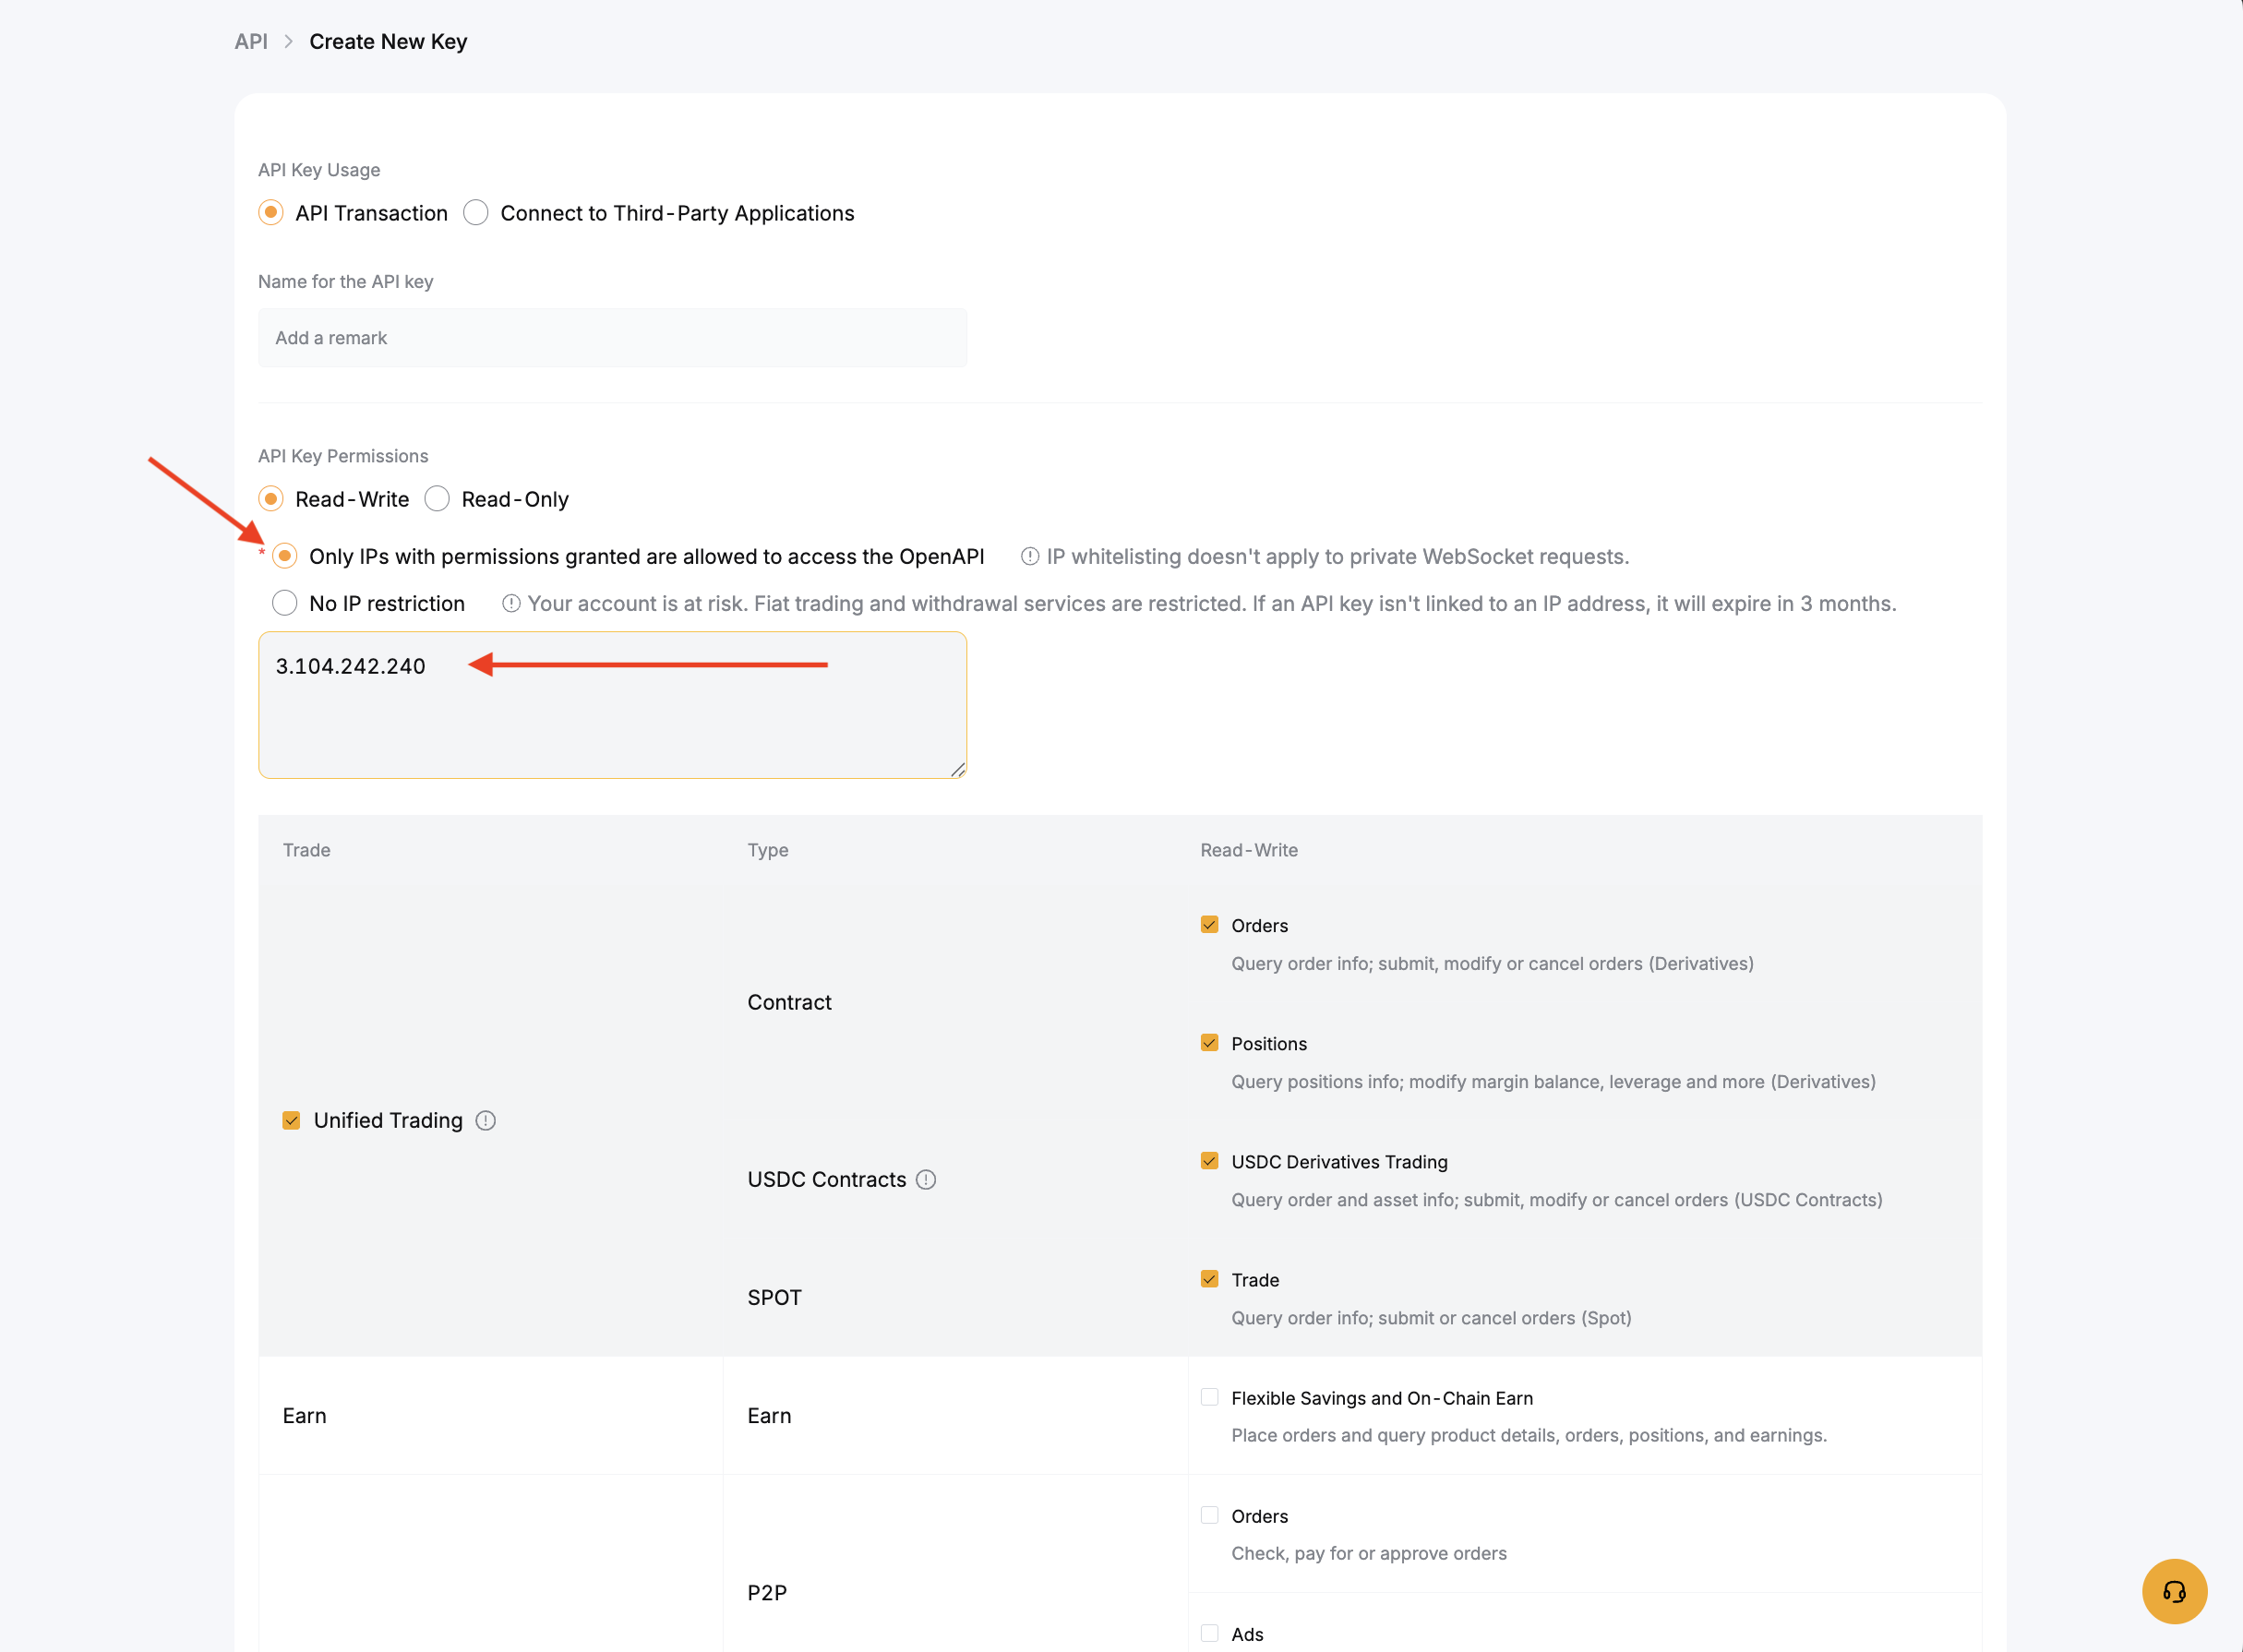2243x1652 pixels.
Task: Select No IP restriction option
Action: pos(284,603)
